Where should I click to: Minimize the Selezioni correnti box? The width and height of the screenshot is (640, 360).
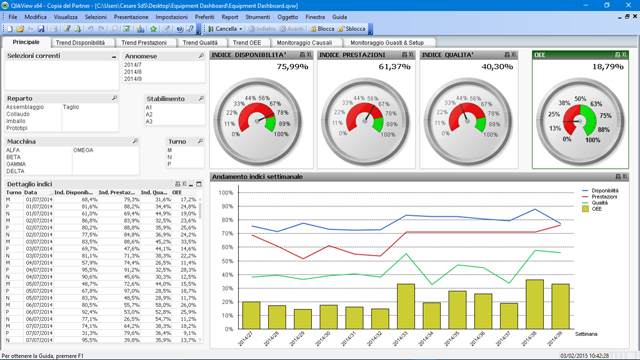(x=114, y=57)
